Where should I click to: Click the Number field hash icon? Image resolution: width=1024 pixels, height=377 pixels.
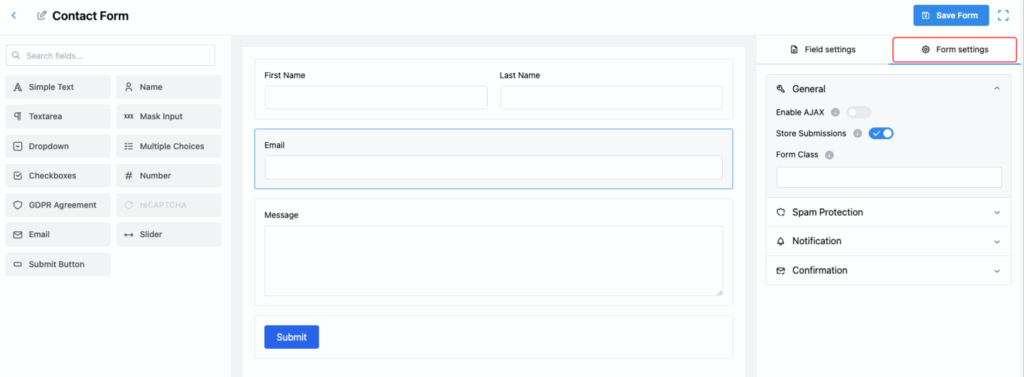(129, 176)
